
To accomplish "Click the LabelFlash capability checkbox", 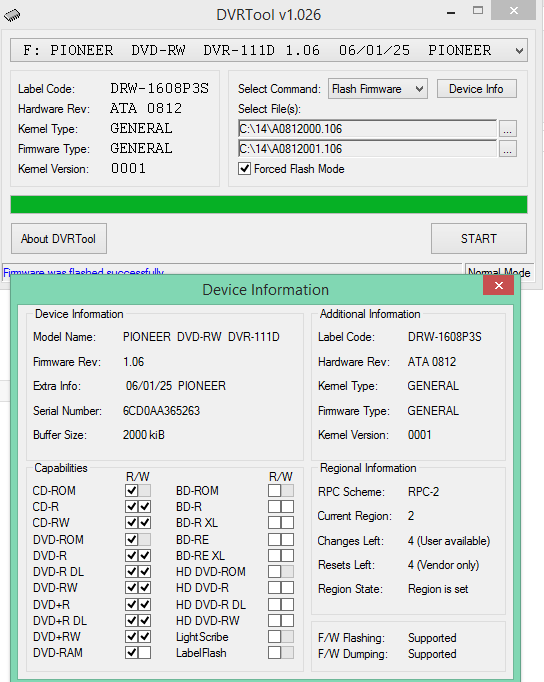I will click(x=274, y=653).
